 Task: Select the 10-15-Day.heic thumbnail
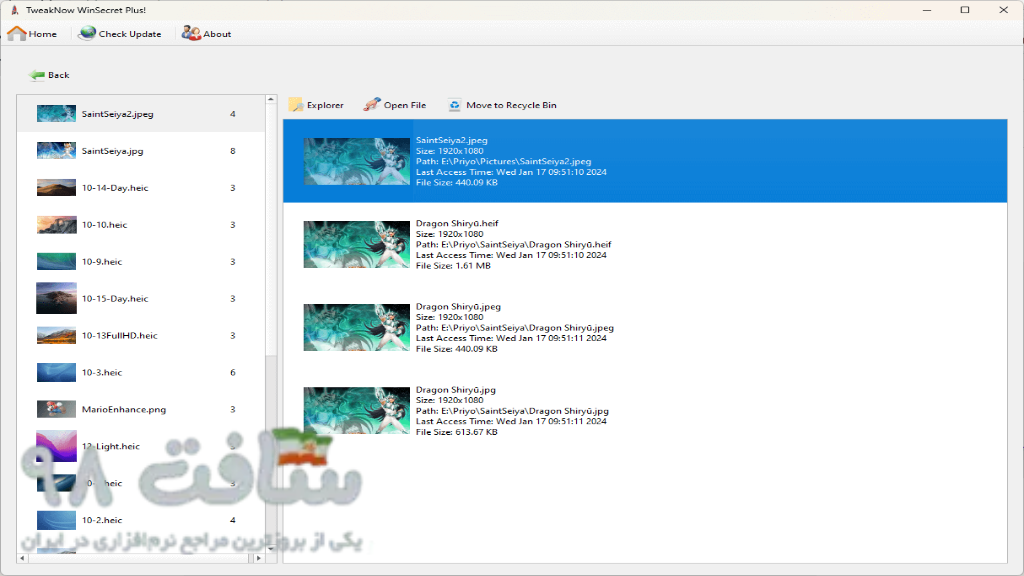click(x=56, y=298)
